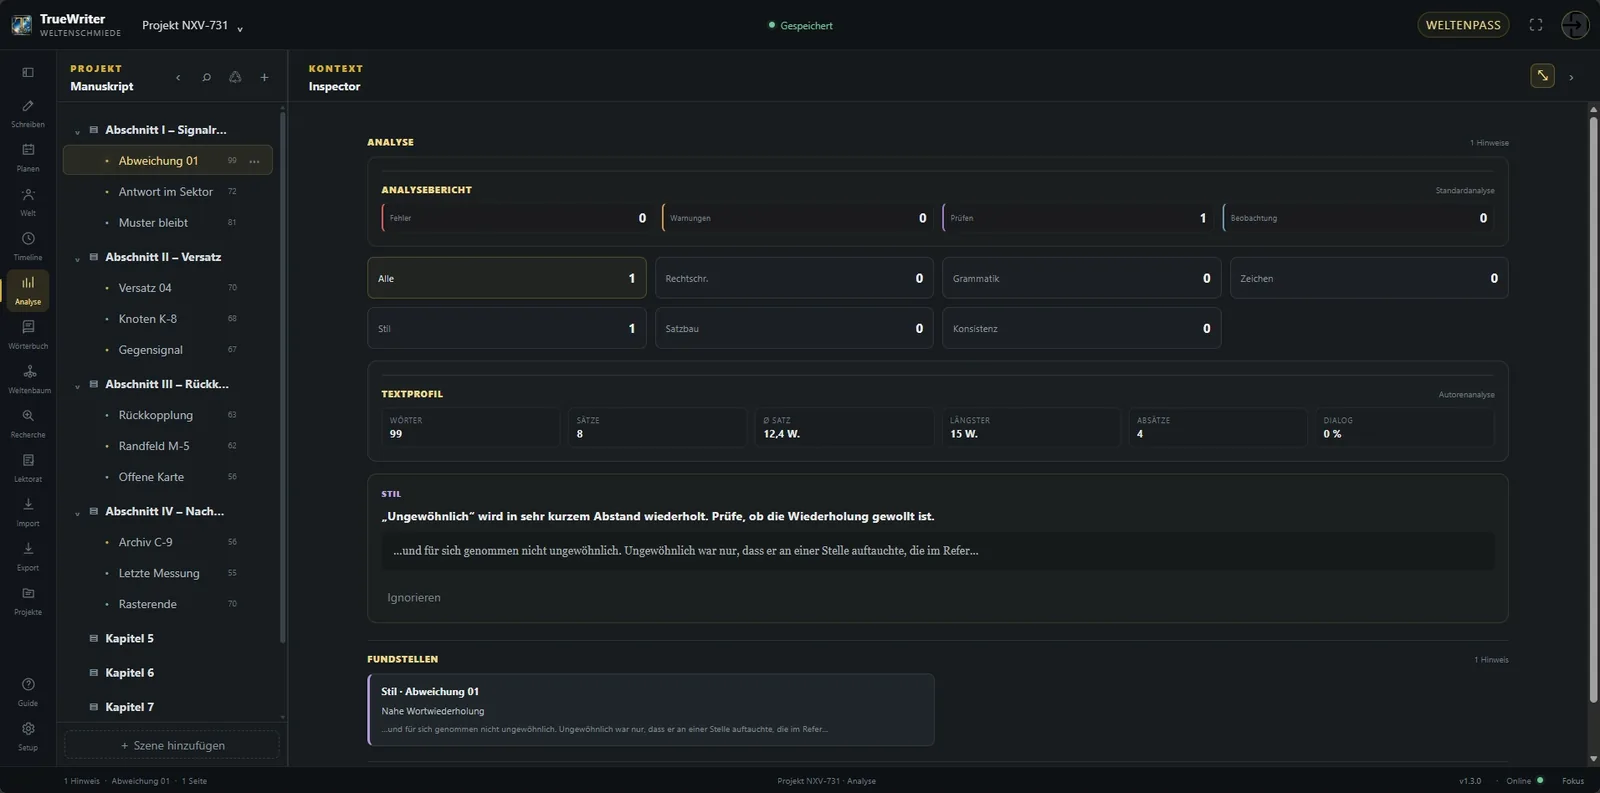1600x793 pixels.
Task: Open the Export sidebar option
Action: 28,556
